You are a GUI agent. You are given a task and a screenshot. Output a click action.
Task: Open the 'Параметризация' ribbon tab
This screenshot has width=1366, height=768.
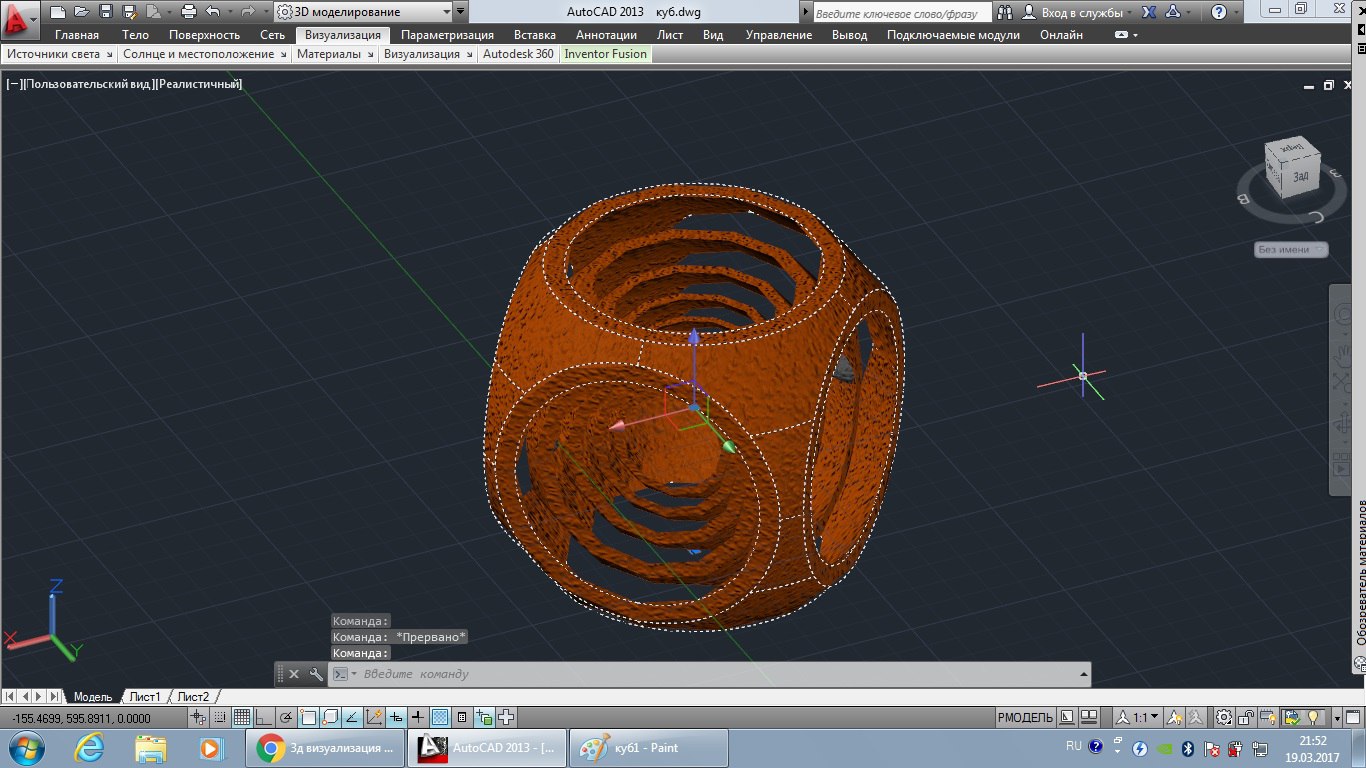[x=447, y=35]
